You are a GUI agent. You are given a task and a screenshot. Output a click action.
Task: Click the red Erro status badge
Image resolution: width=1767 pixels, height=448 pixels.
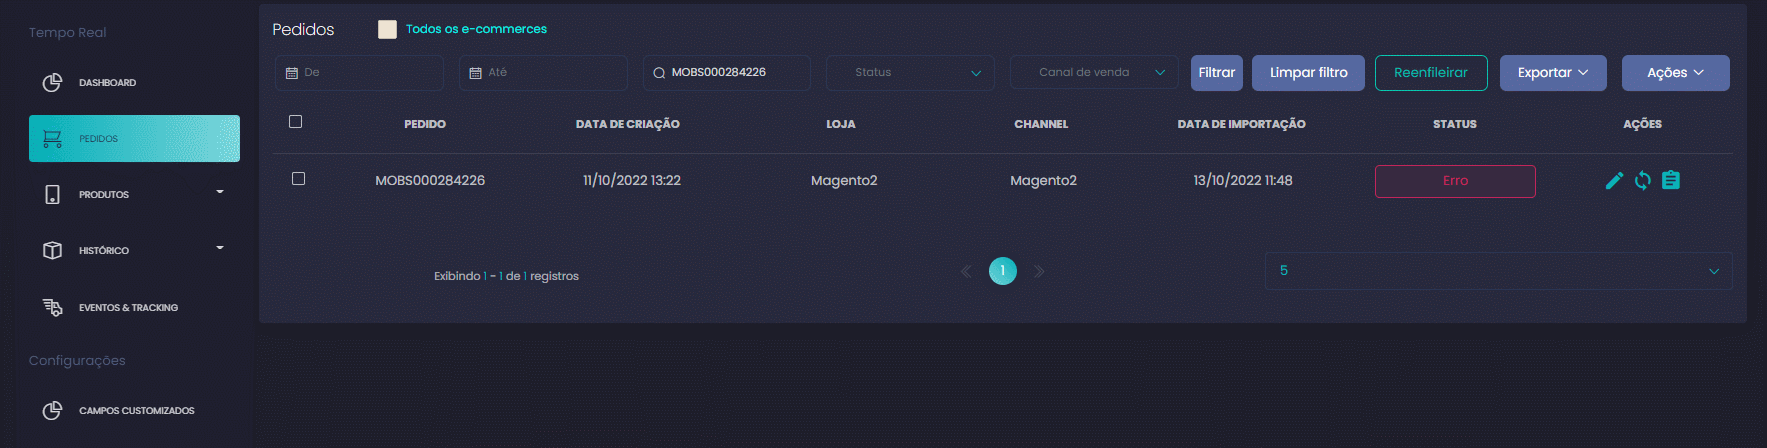click(x=1455, y=181)
